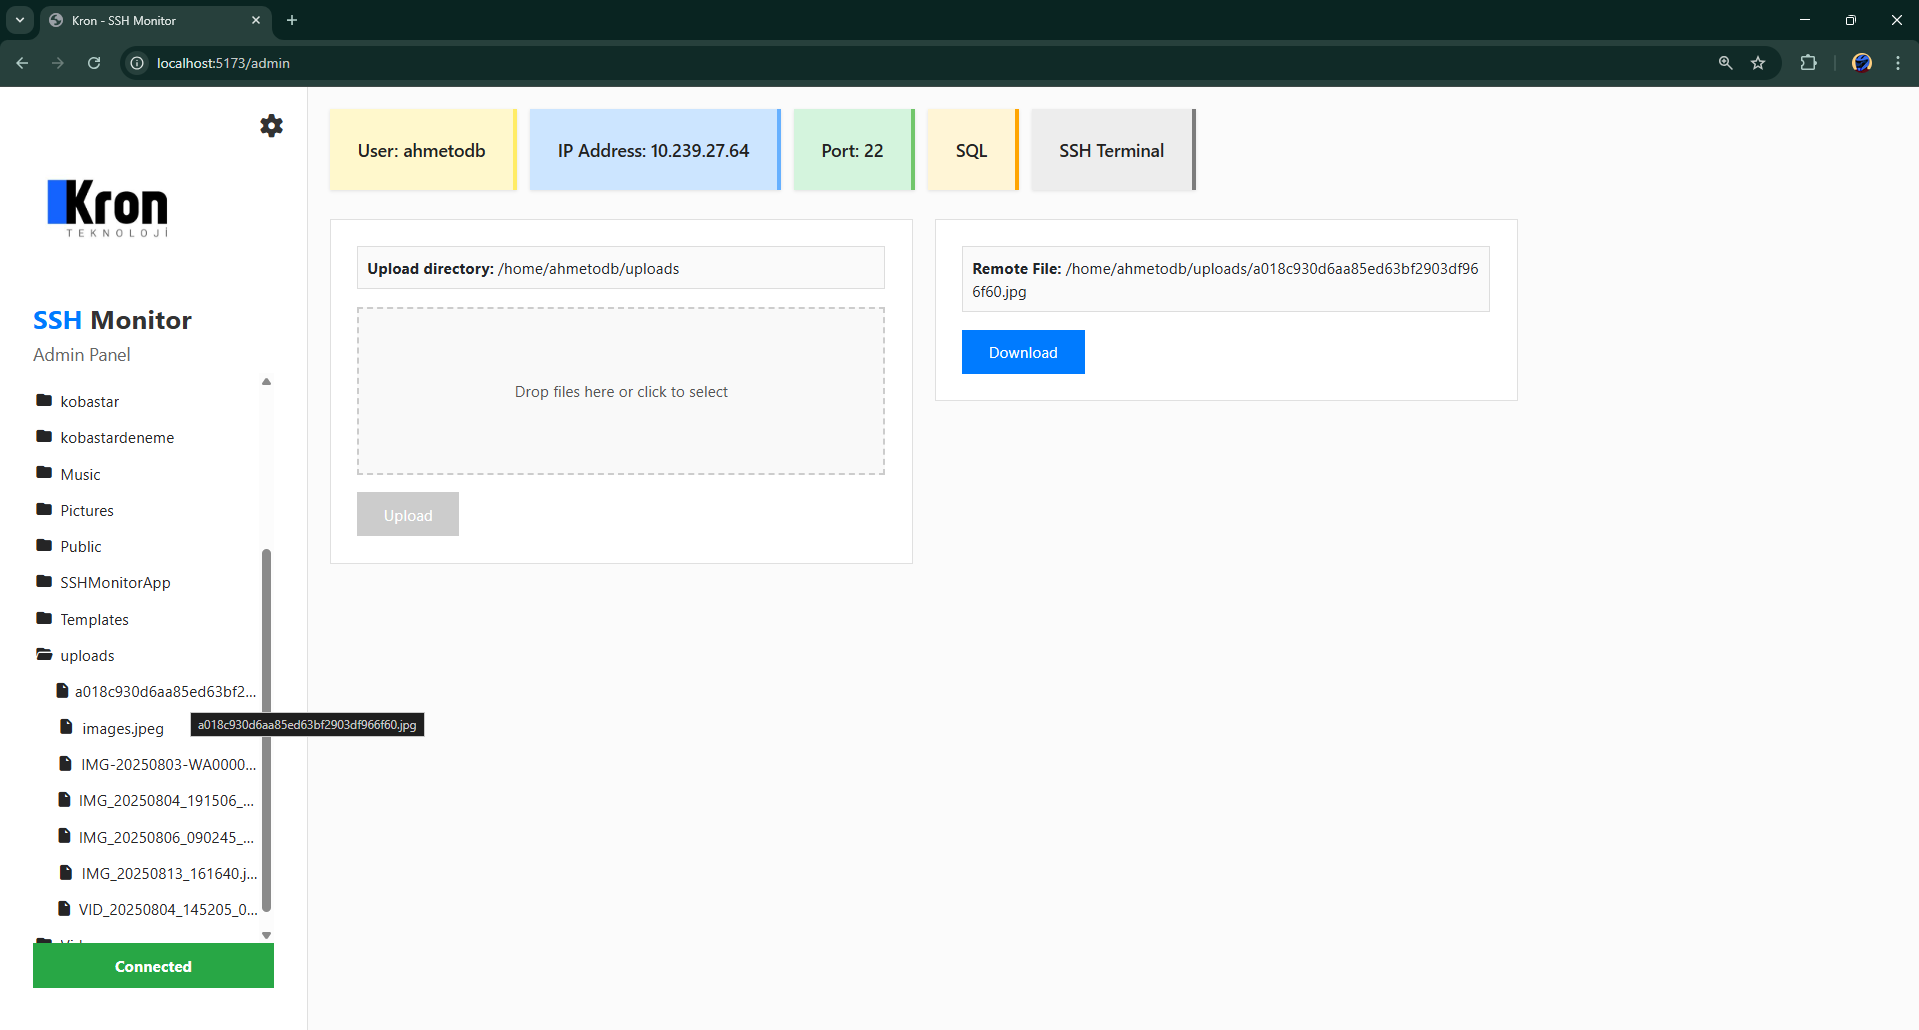Open the browser extensions puzzle icon
Image resolution: width=1919 pixels, height=1030 pixels.
click(1809, 63)
